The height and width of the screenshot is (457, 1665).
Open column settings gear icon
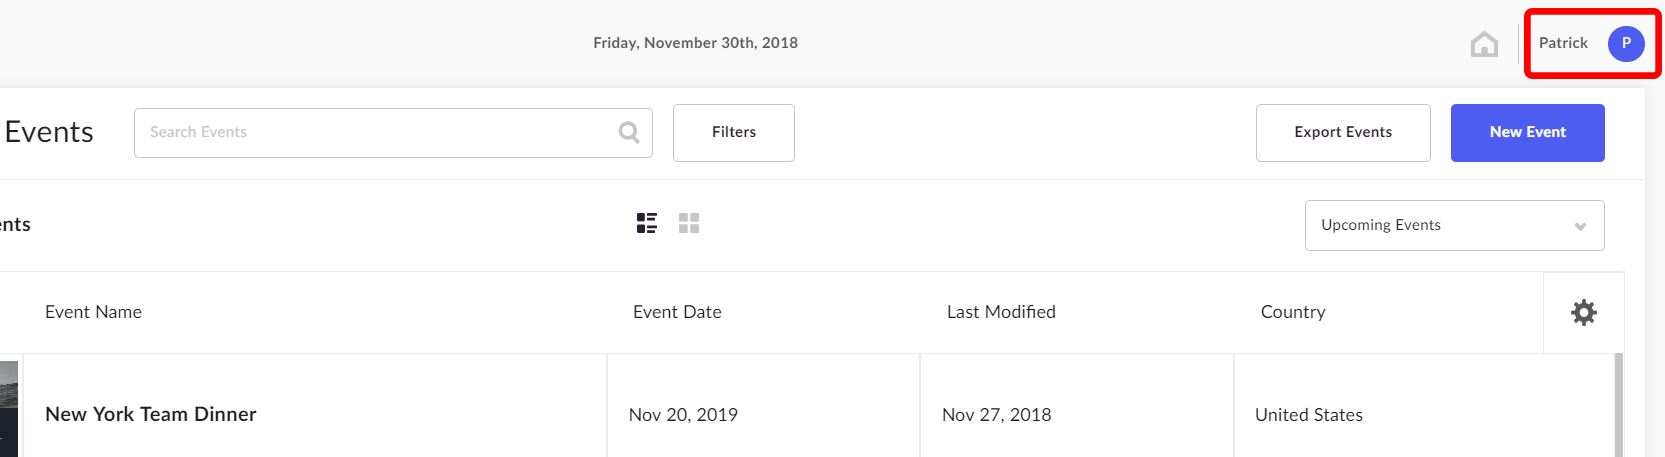(1584, 312)
